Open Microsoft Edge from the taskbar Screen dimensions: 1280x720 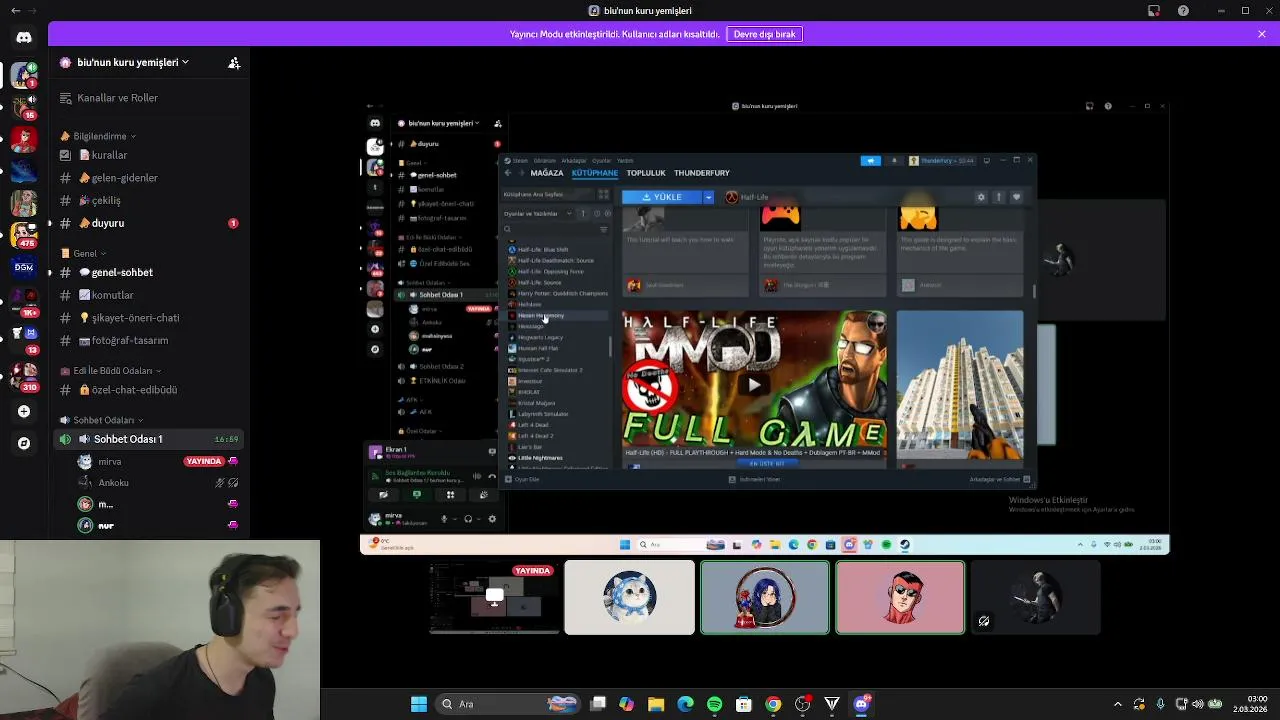point(685,704)
